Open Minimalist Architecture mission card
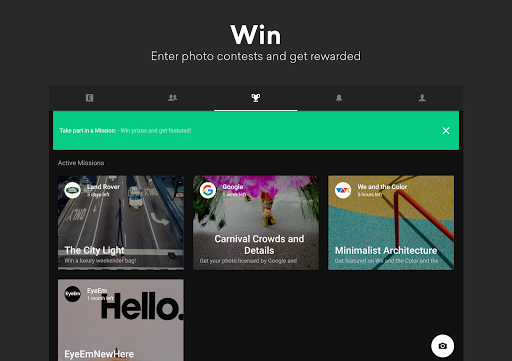 point(391,223)
